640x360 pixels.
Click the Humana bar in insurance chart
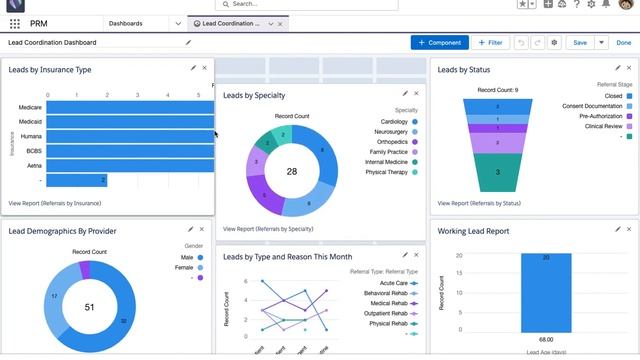pyautogui.click(x=130, y=136)
